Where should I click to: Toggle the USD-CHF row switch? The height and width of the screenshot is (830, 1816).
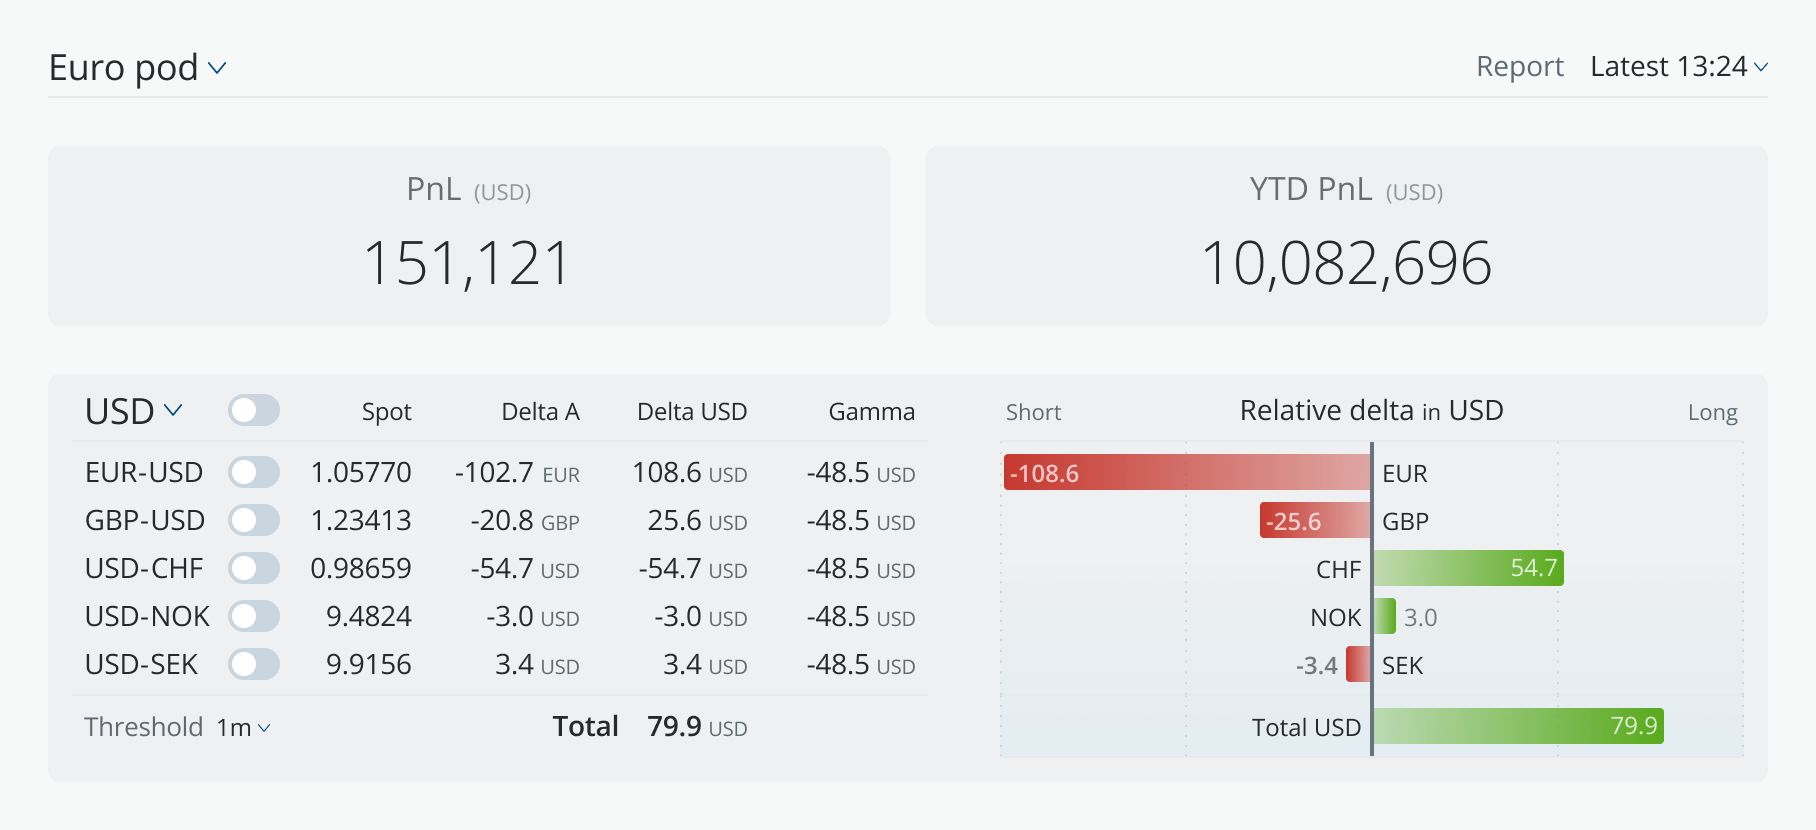(x=254, y=568)
